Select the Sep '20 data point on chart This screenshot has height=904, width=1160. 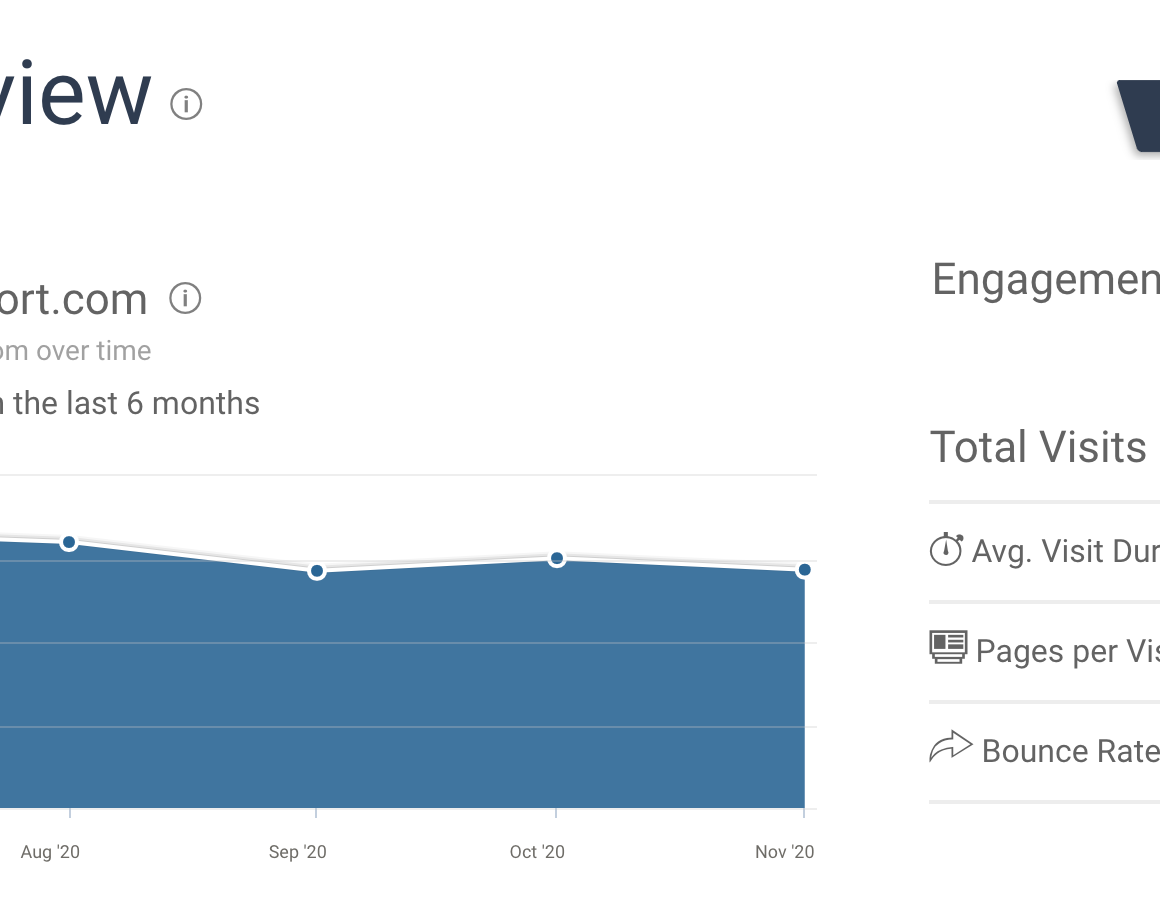click(x=317, y=571)
